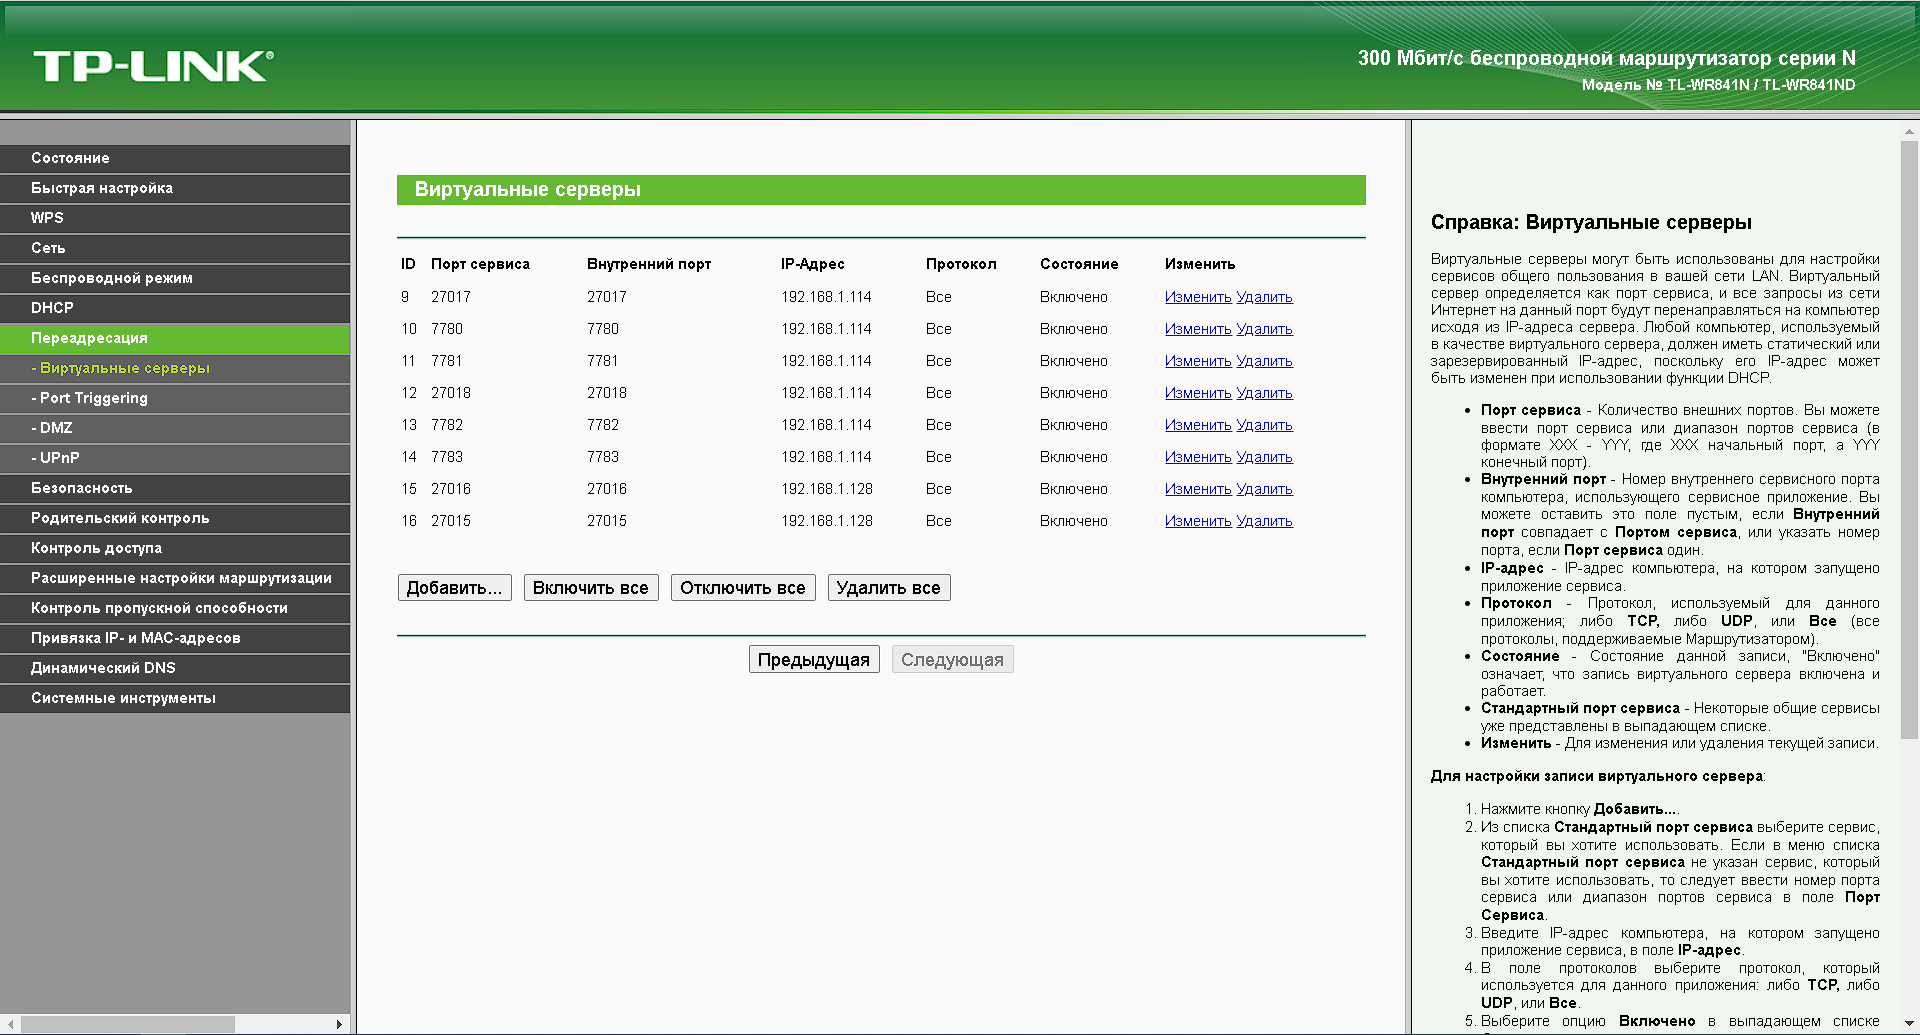This screenshot has width=1920, height=1035.
Task: Click internal port 7783 in row 14
Action: 603,457
